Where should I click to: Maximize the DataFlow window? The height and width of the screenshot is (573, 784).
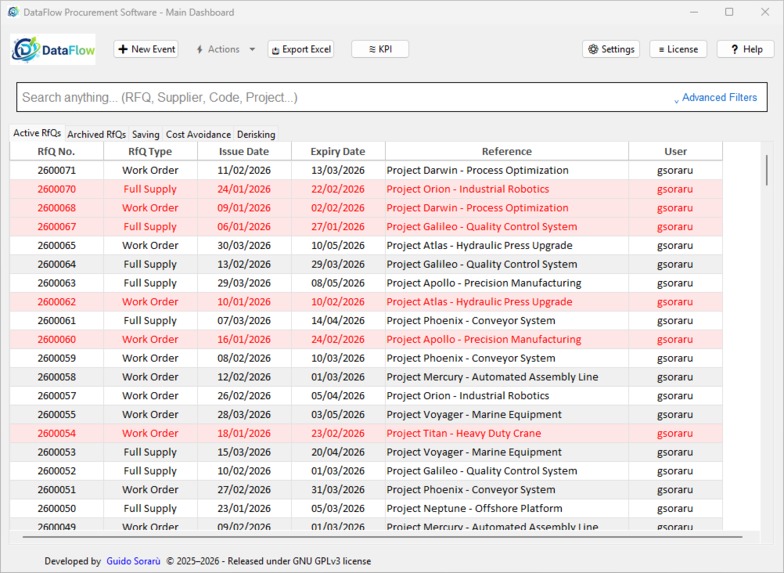click(x=729, y=12)
